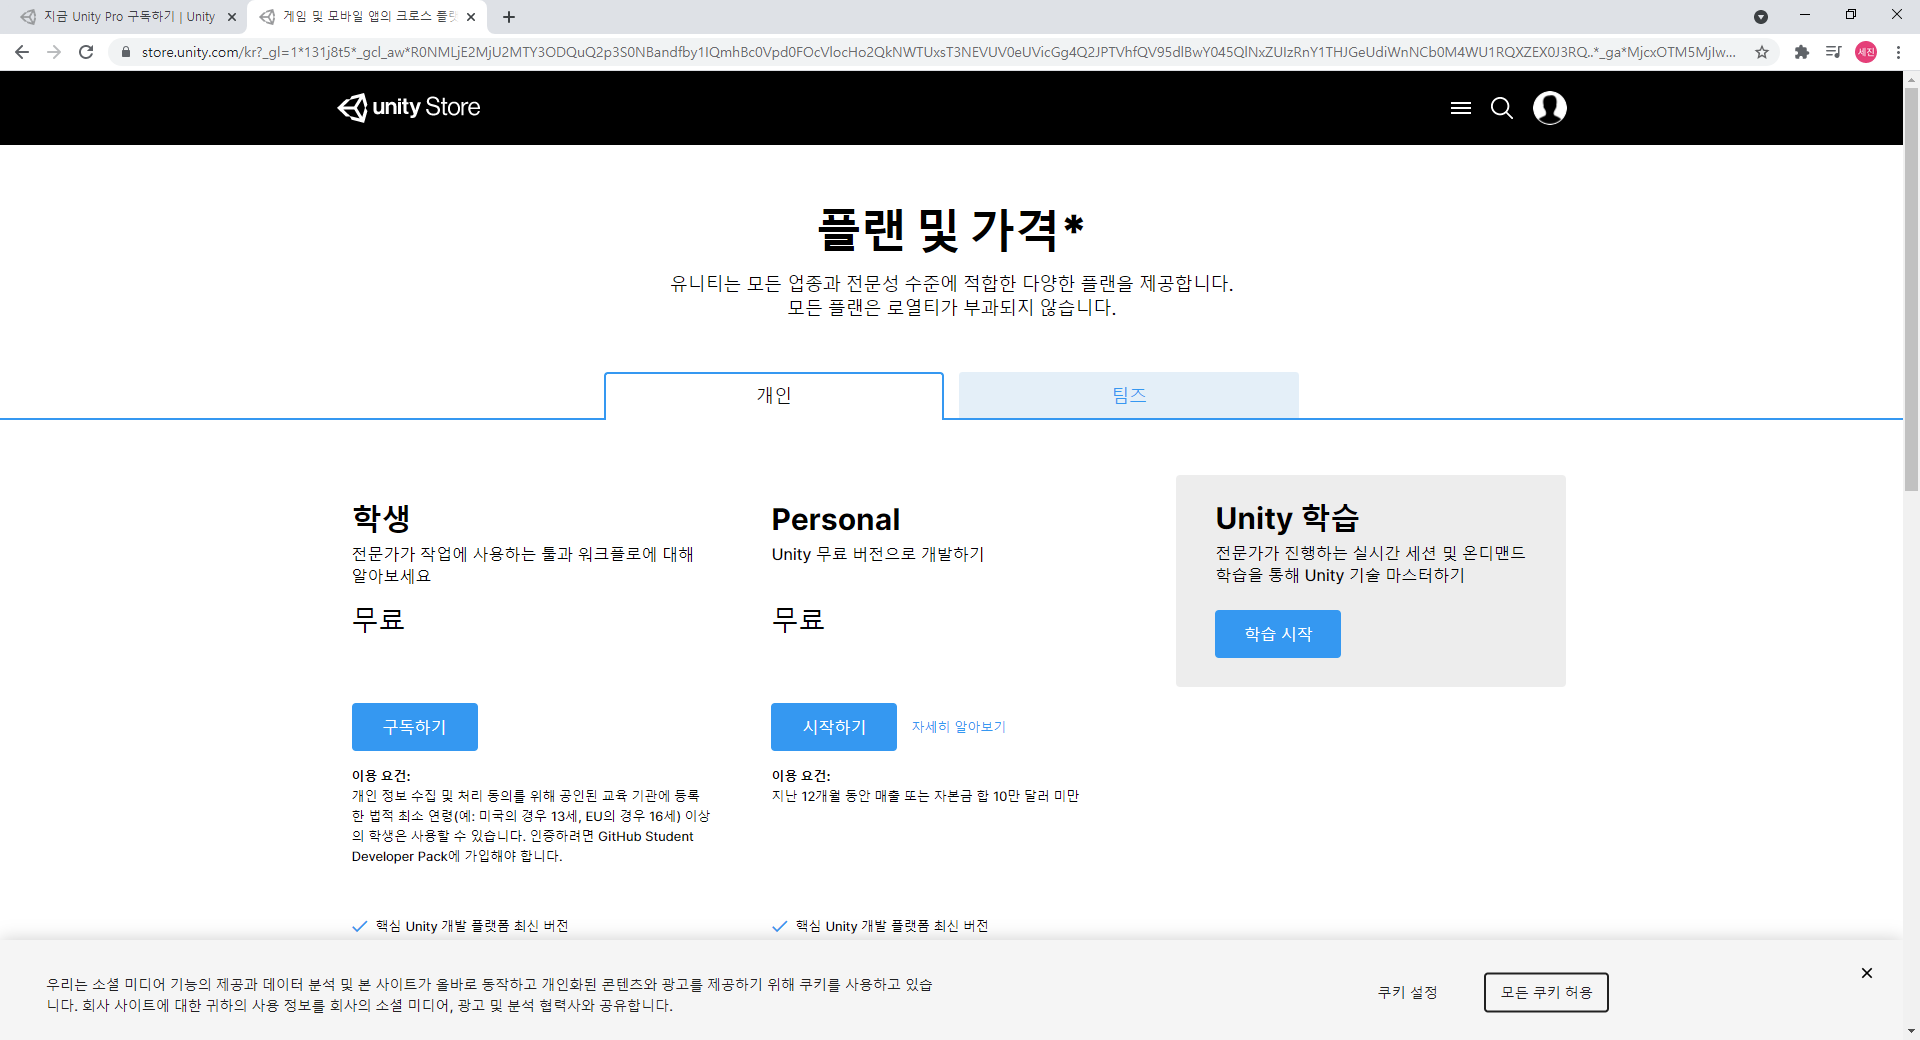Screen dimensions: 1920x1040
Task: Bookmark this page with star icon
Action: (x=1762, y=52)
